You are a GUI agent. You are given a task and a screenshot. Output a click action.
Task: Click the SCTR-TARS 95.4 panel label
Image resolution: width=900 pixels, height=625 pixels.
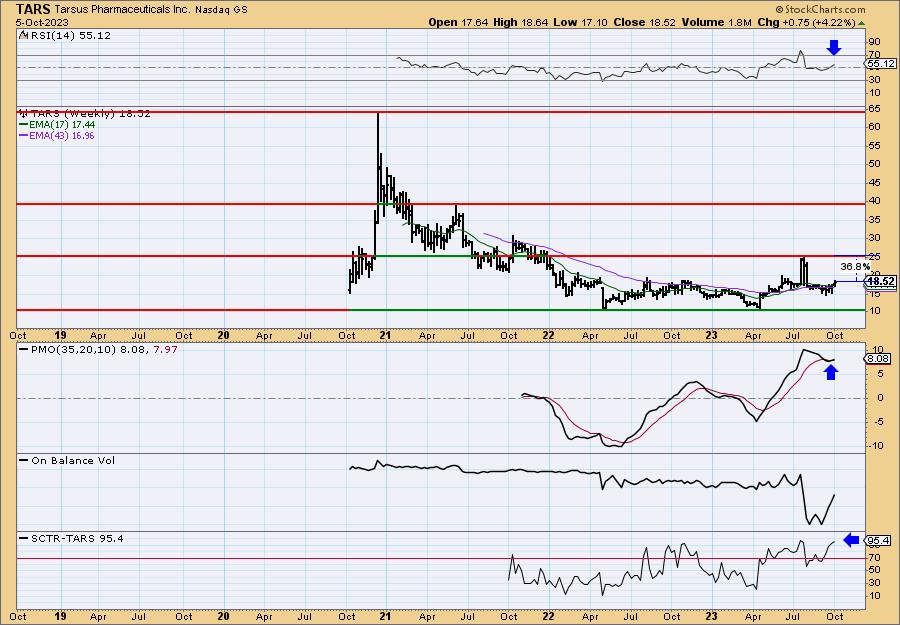click(77, 539)
